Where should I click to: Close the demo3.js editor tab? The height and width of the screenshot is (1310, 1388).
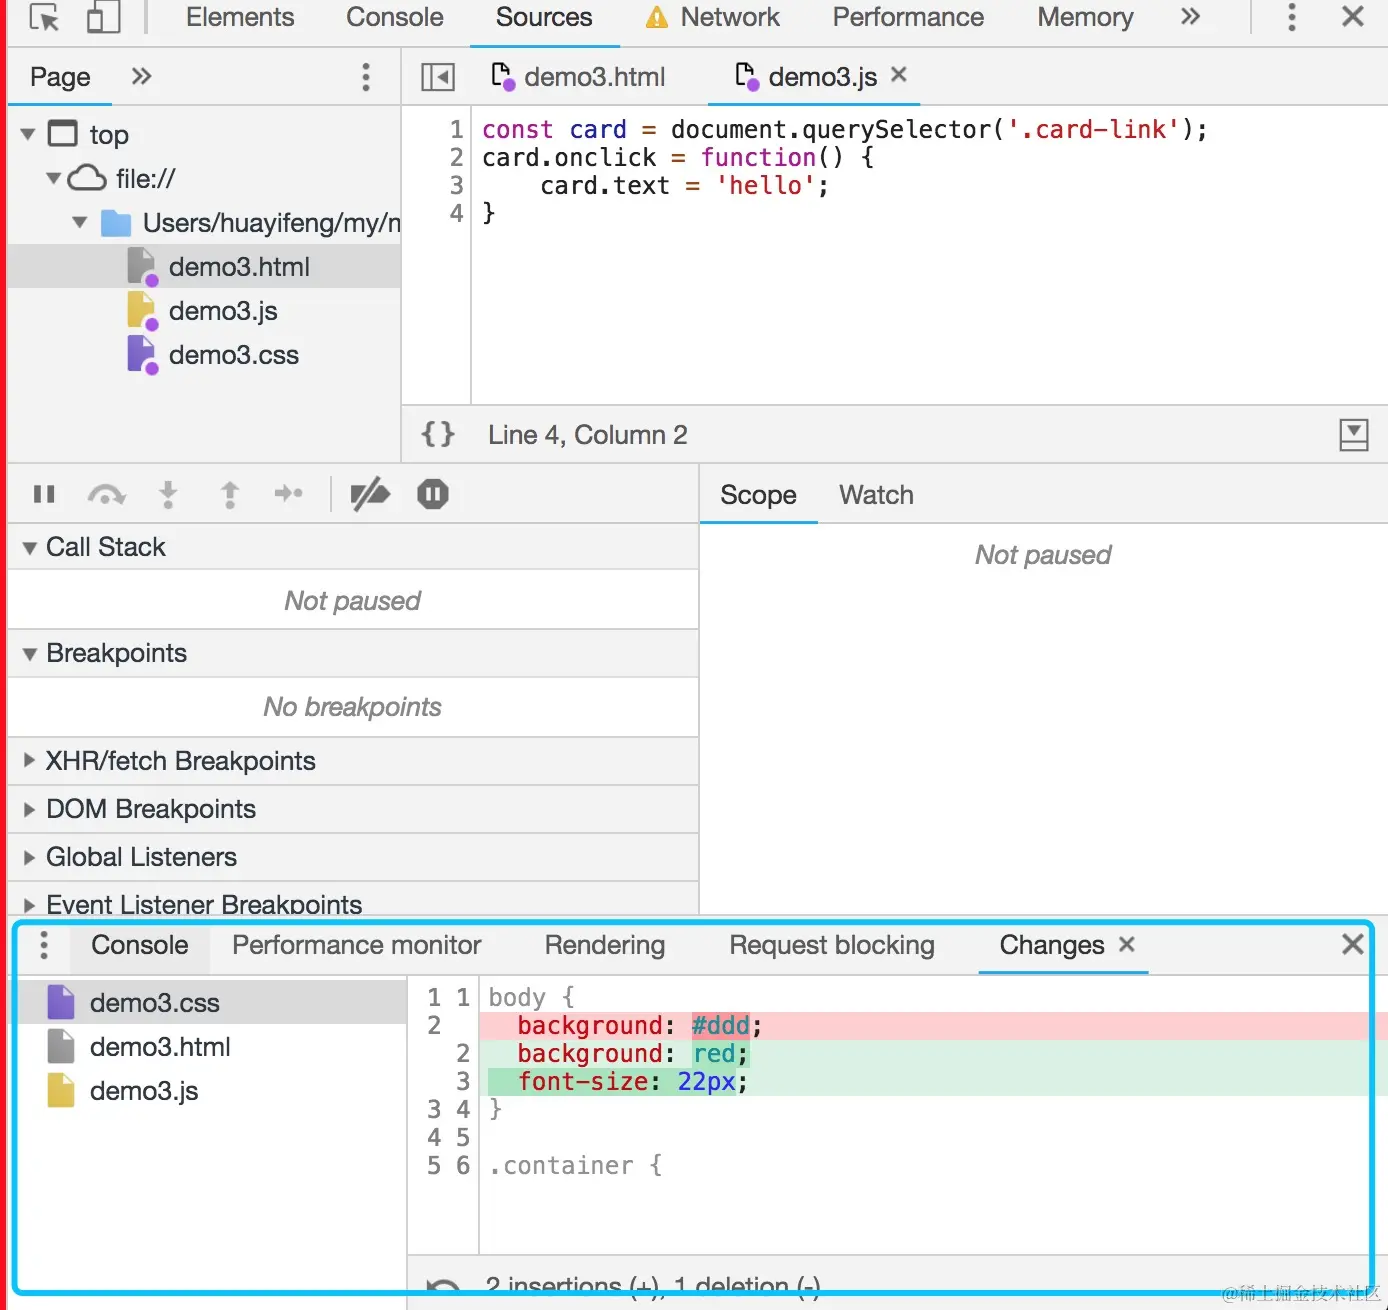coord(899,75)
